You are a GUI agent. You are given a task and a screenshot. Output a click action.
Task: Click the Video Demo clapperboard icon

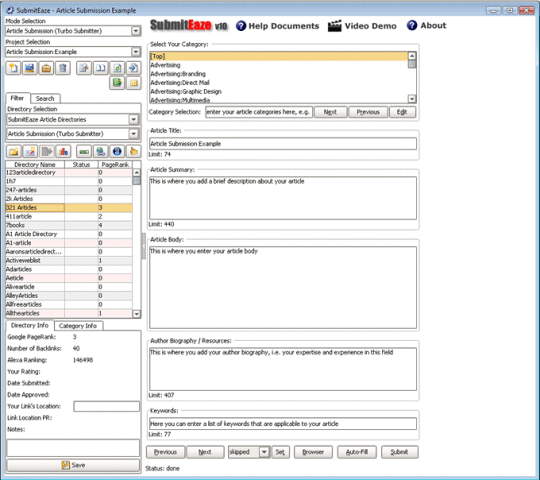(334, 26)
